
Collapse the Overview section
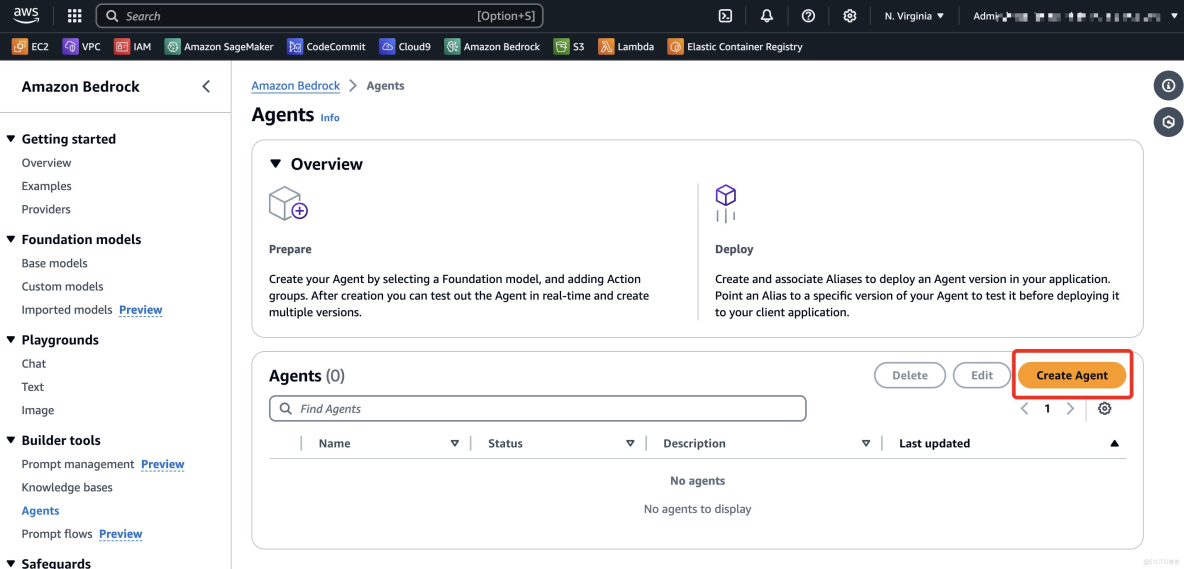click(x=276, y=164)
